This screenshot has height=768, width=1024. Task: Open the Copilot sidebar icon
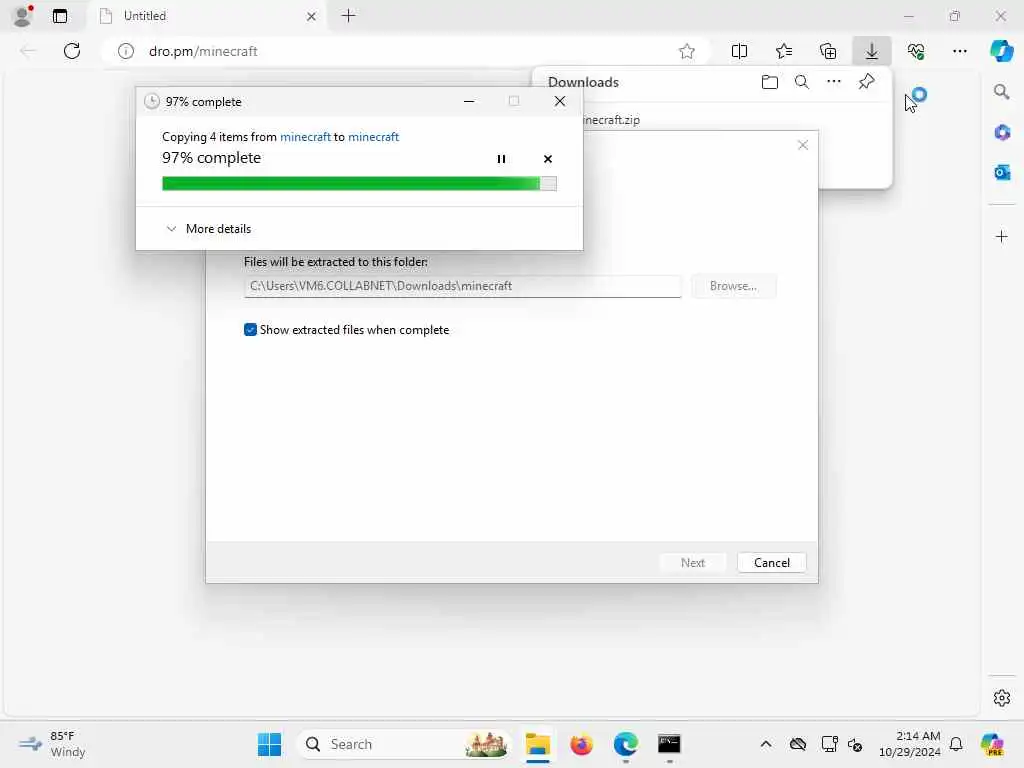coord(1002,51)
